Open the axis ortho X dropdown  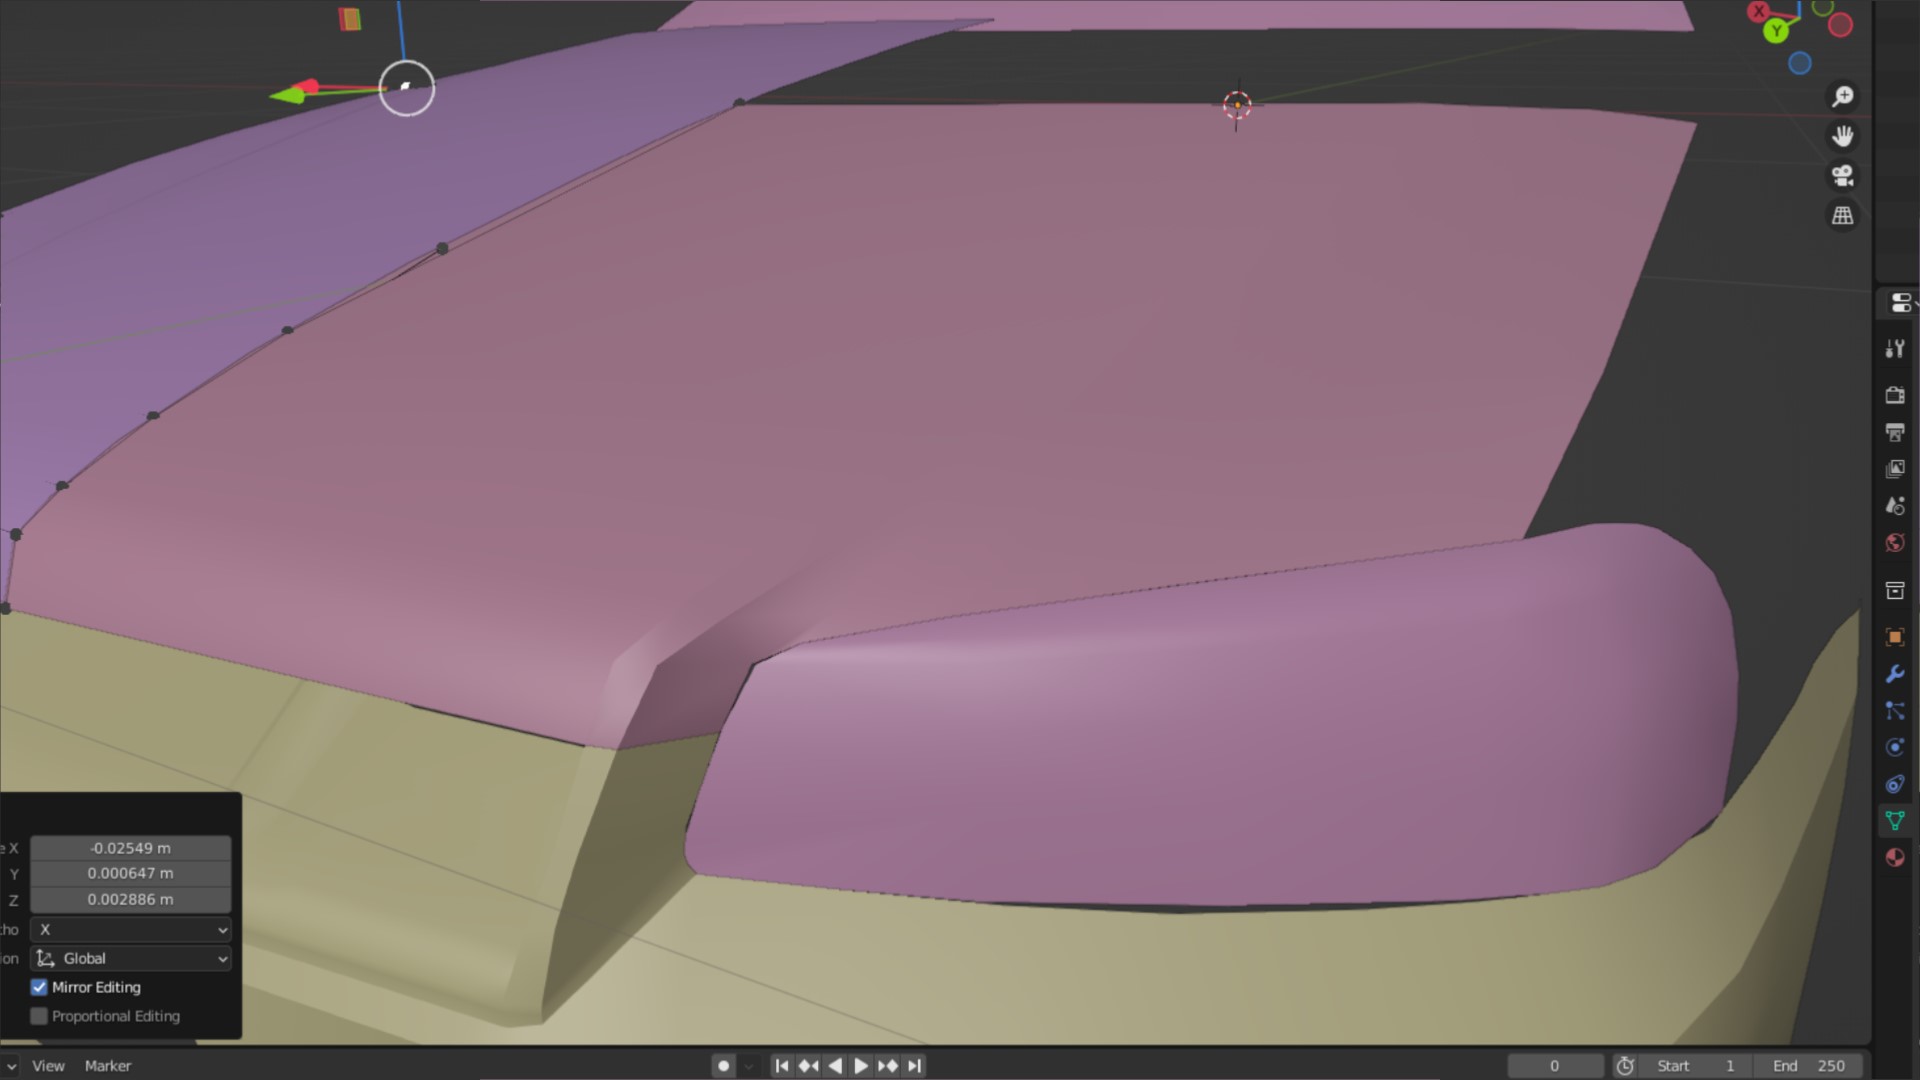[131, 929]
